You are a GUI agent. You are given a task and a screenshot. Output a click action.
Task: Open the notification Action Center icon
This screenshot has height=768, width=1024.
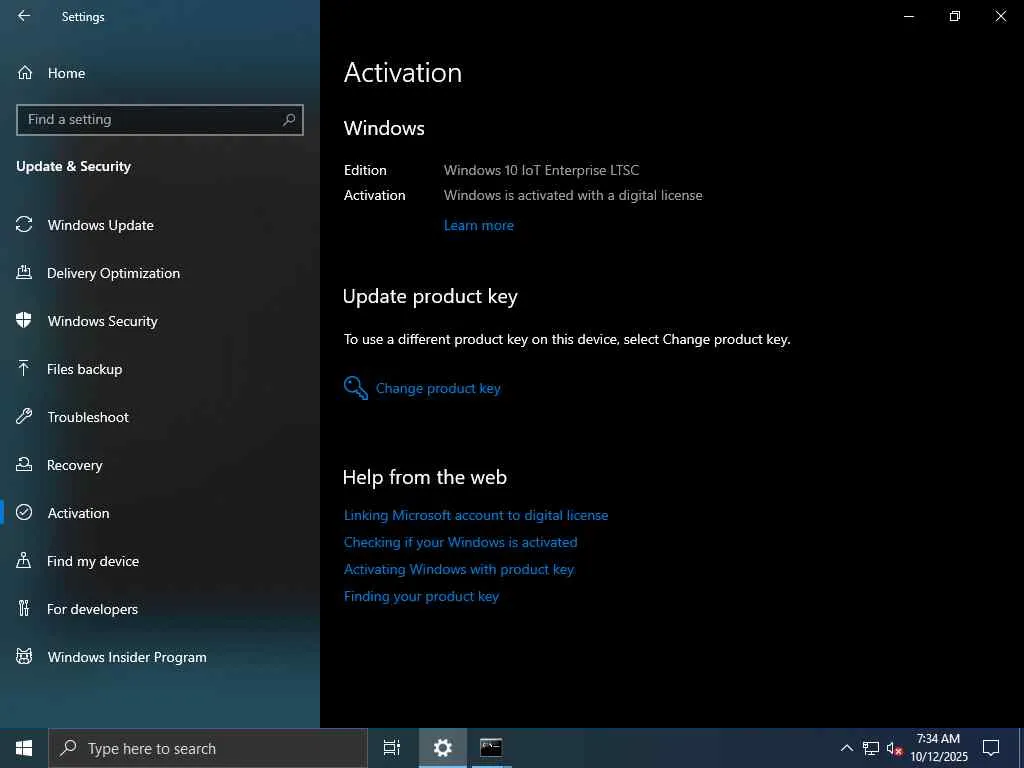pyautogui.click(x=991, y=748)
